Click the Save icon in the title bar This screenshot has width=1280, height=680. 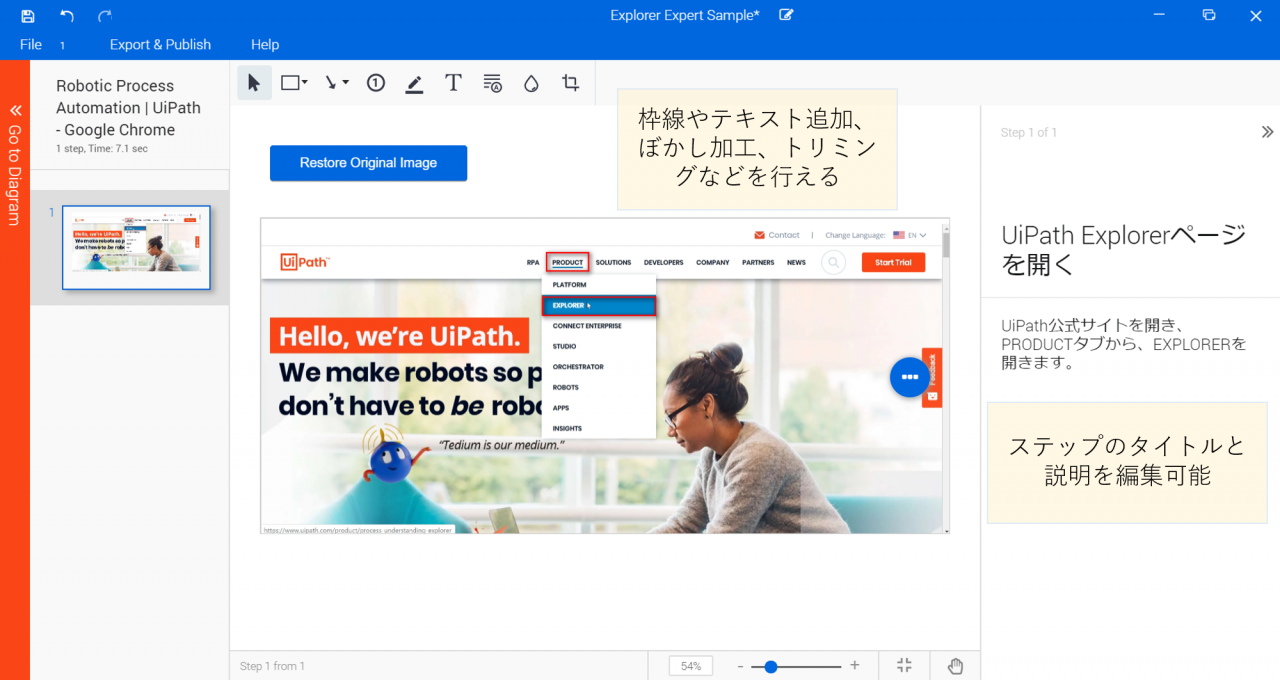[x=28, y=15]
